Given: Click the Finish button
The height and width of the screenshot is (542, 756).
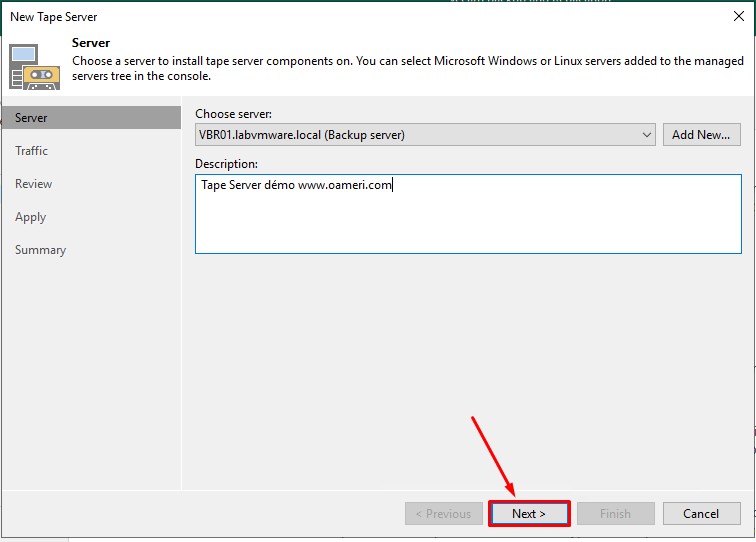Looking at the screenshot, I should 615,514.
